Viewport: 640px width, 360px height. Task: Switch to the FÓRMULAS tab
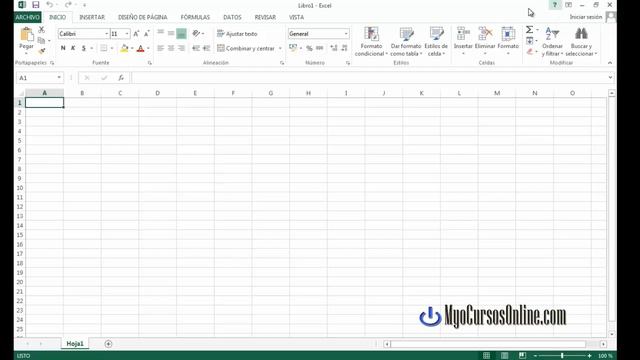click(195, 17)
